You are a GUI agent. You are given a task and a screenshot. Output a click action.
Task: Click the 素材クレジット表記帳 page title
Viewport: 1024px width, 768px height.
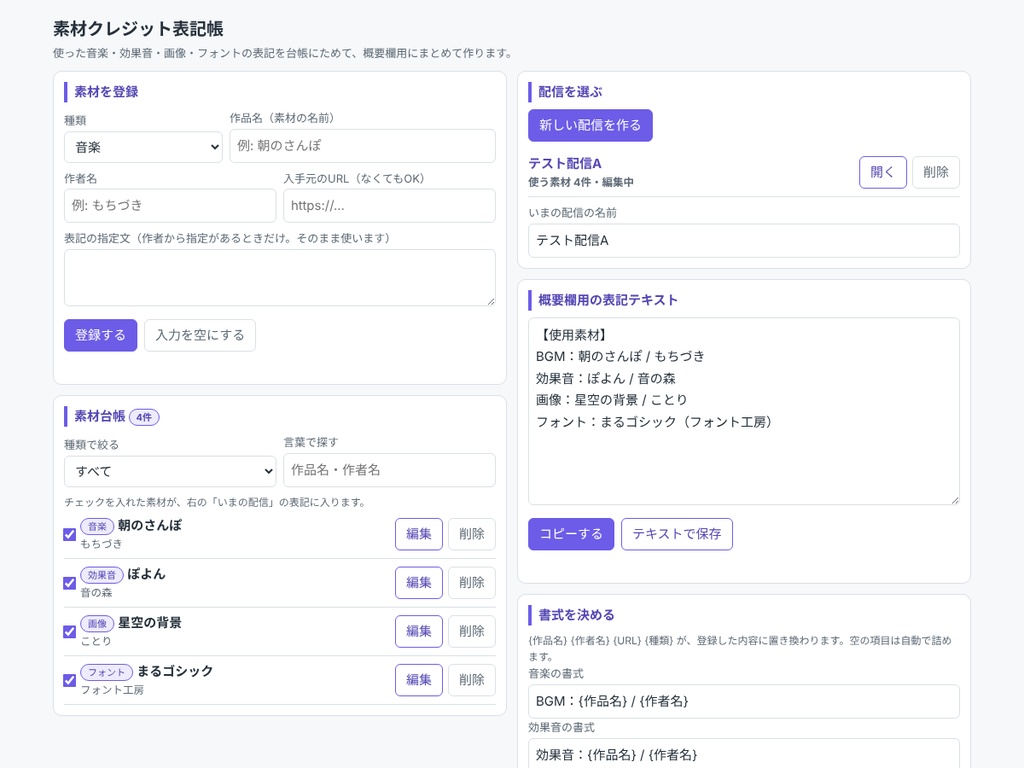tap(138, 29)
